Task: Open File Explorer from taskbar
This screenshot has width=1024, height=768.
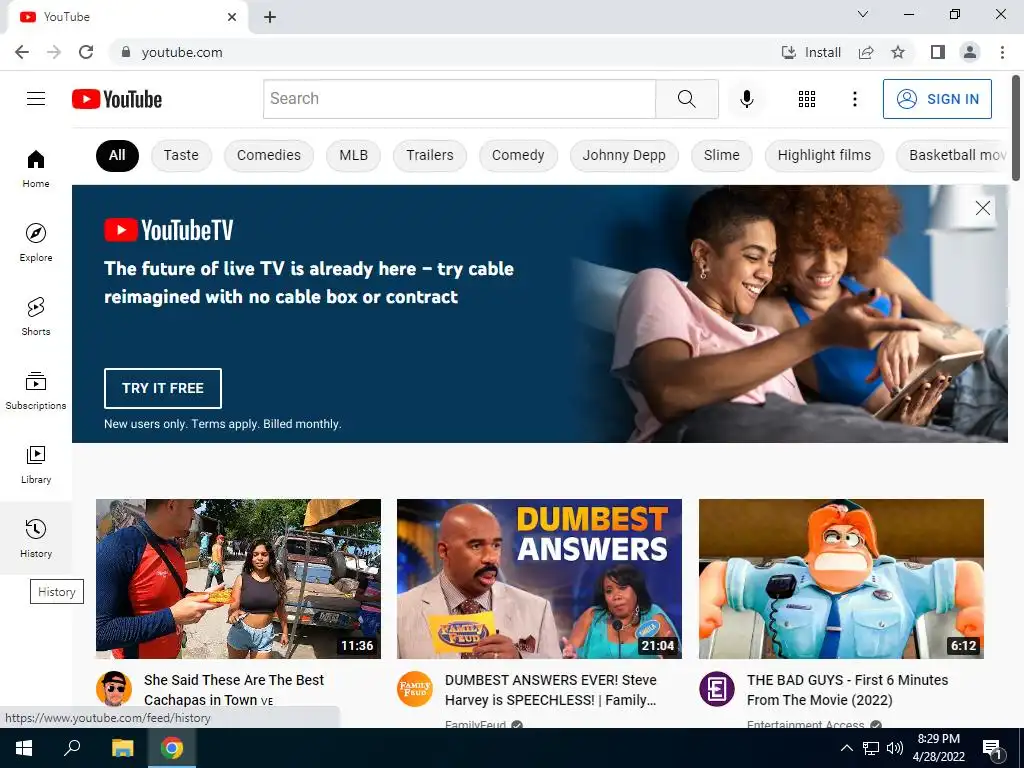Action: point(122,748)
